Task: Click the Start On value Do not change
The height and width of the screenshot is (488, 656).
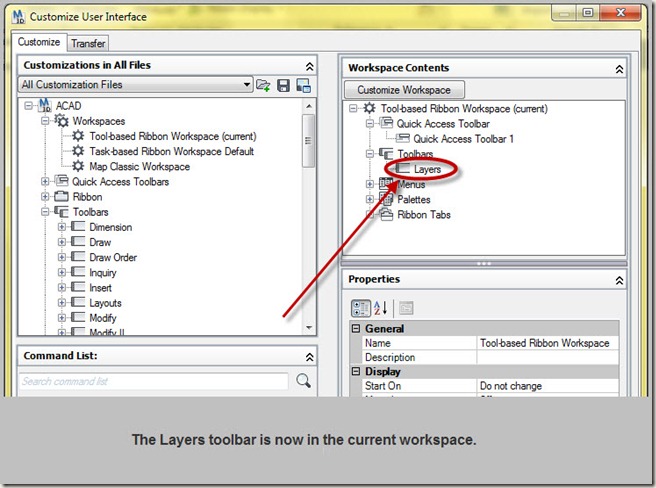Action: point(547,386)
